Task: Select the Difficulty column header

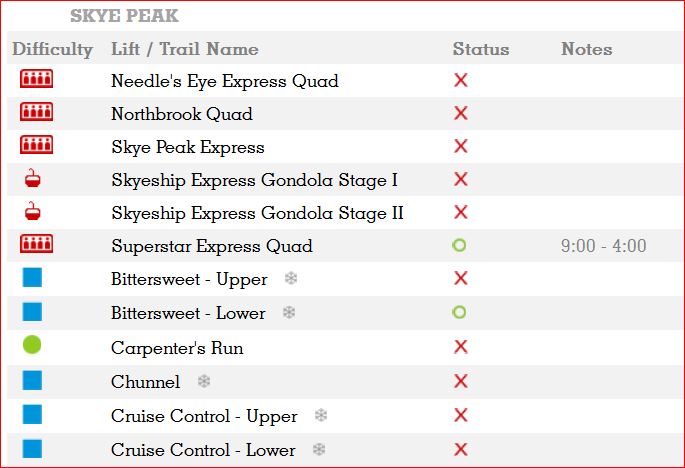Action: pyautogui.click(x=52, y=49)
